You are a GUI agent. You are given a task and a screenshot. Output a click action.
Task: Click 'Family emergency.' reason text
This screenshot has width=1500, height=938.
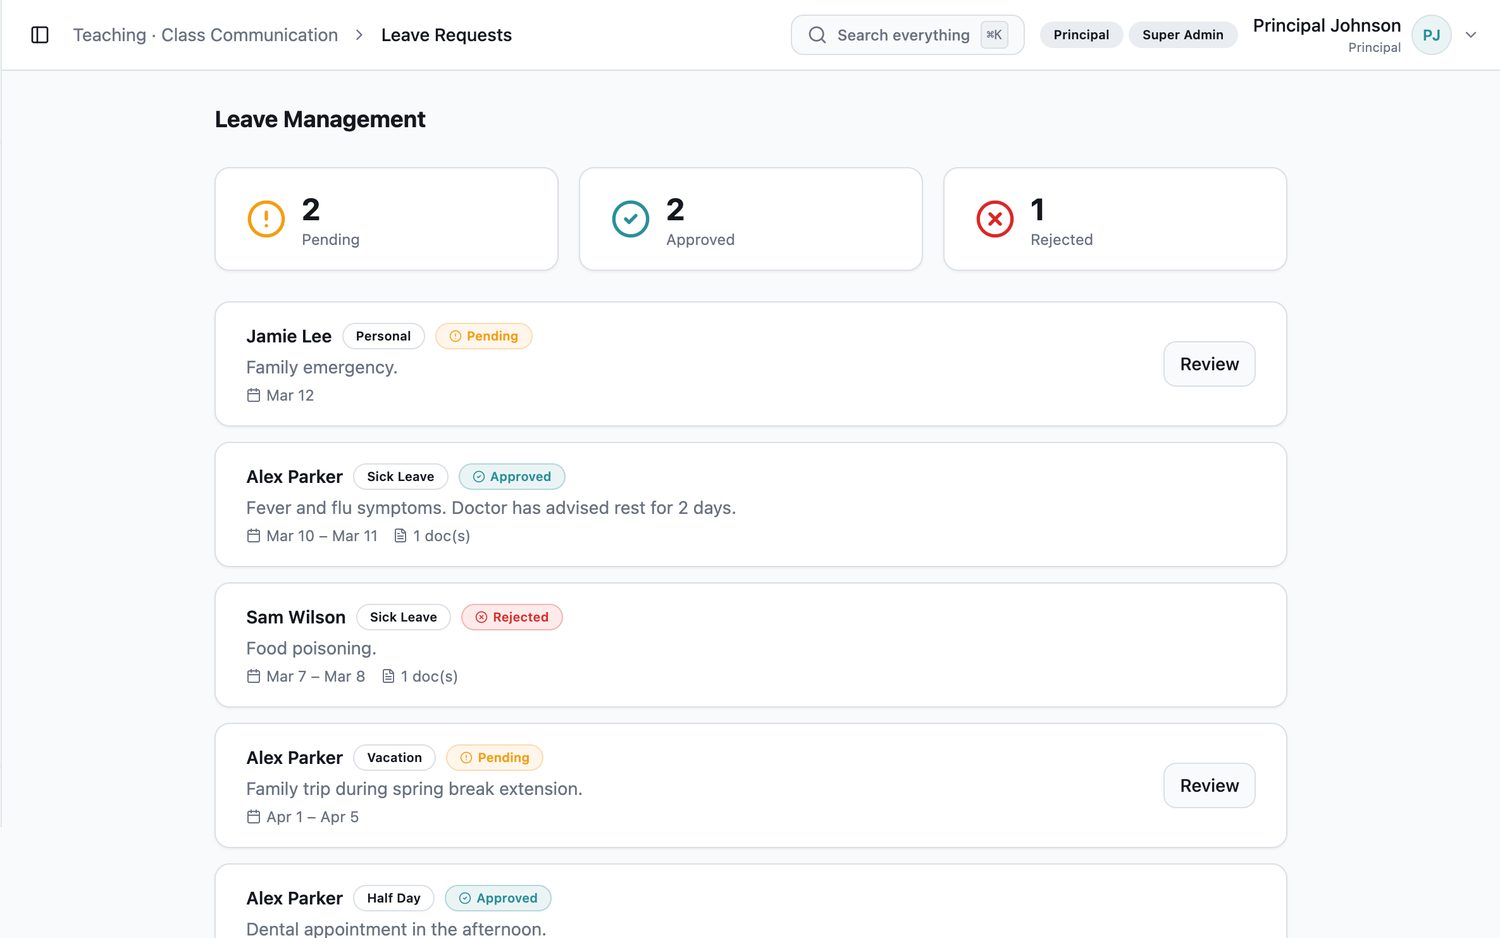tap(322, 367)
